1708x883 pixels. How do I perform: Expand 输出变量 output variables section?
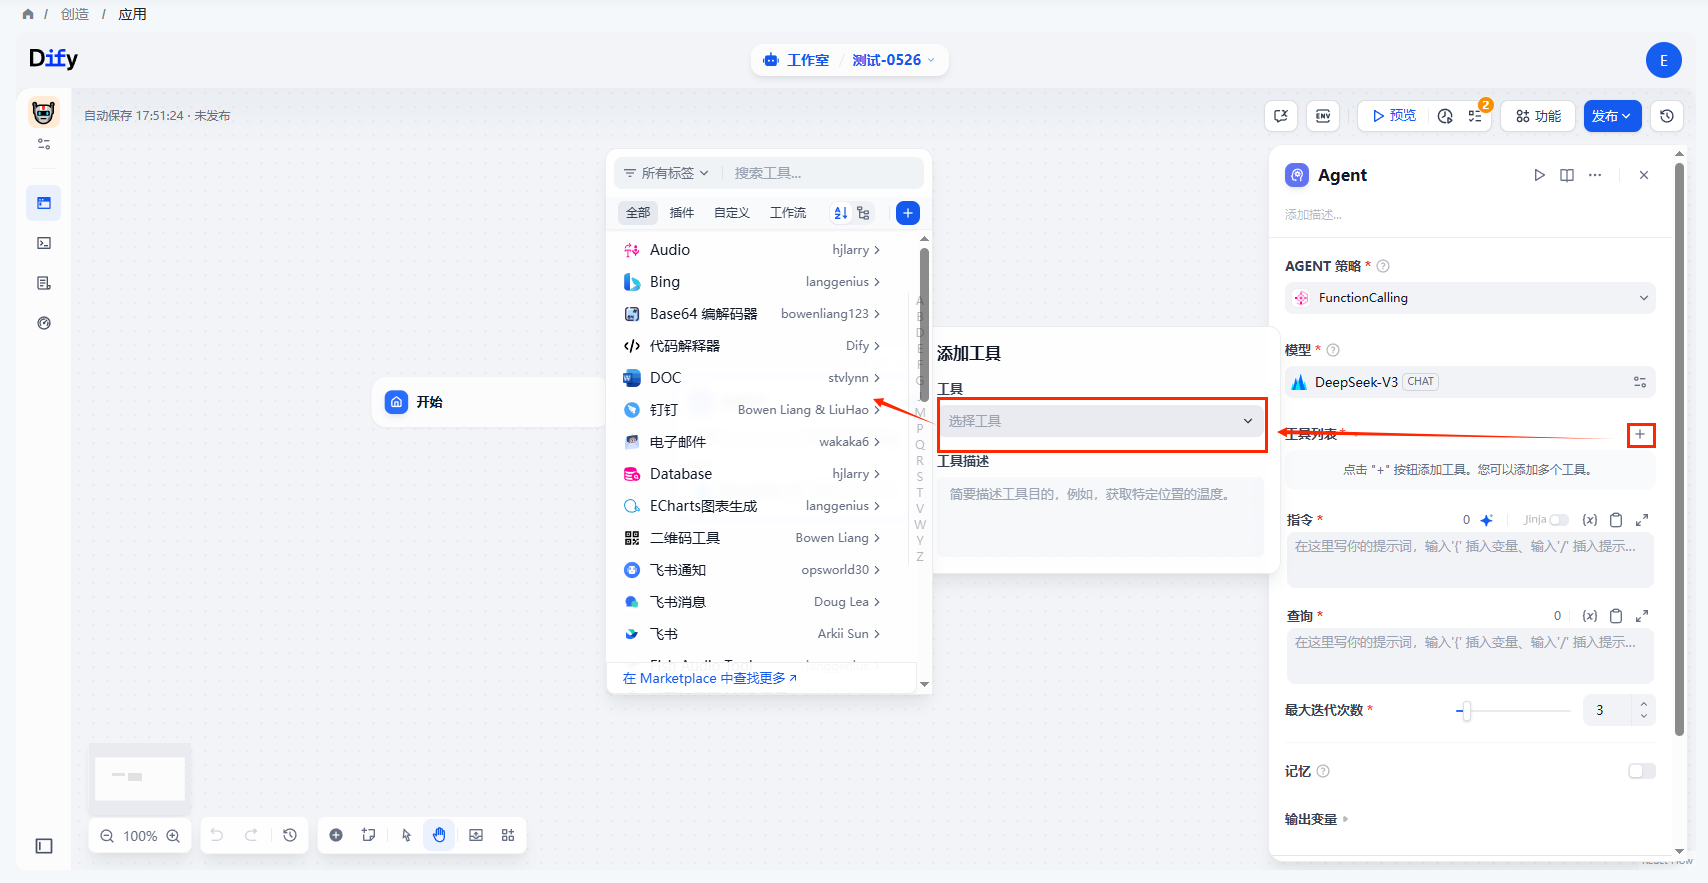point(1317,819)
